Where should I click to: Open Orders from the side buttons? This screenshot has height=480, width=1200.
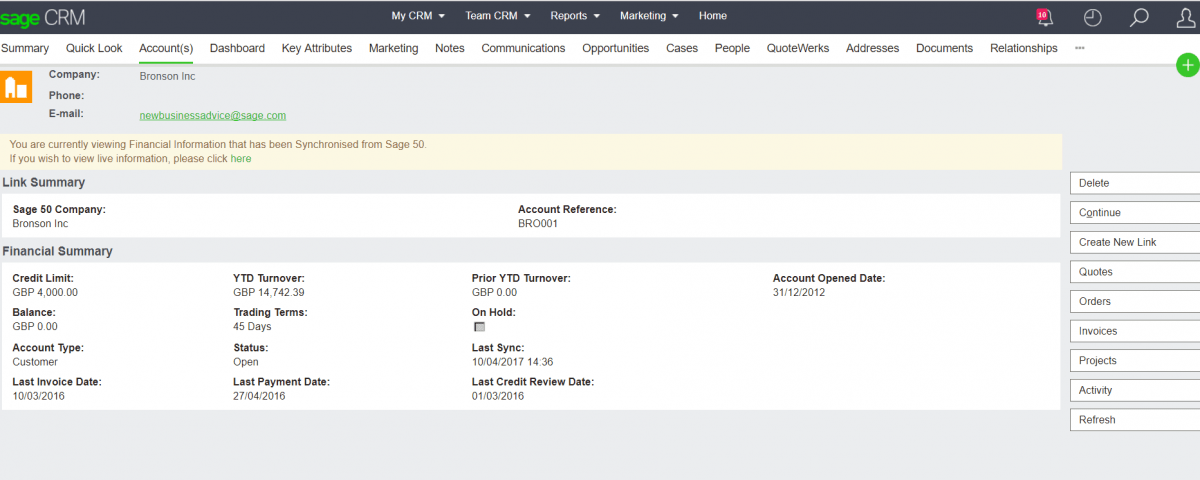click(x=1135, y=301)
